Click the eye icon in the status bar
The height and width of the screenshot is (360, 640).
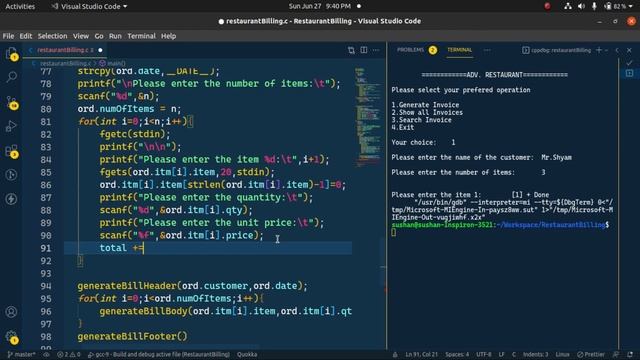(46, 354)
